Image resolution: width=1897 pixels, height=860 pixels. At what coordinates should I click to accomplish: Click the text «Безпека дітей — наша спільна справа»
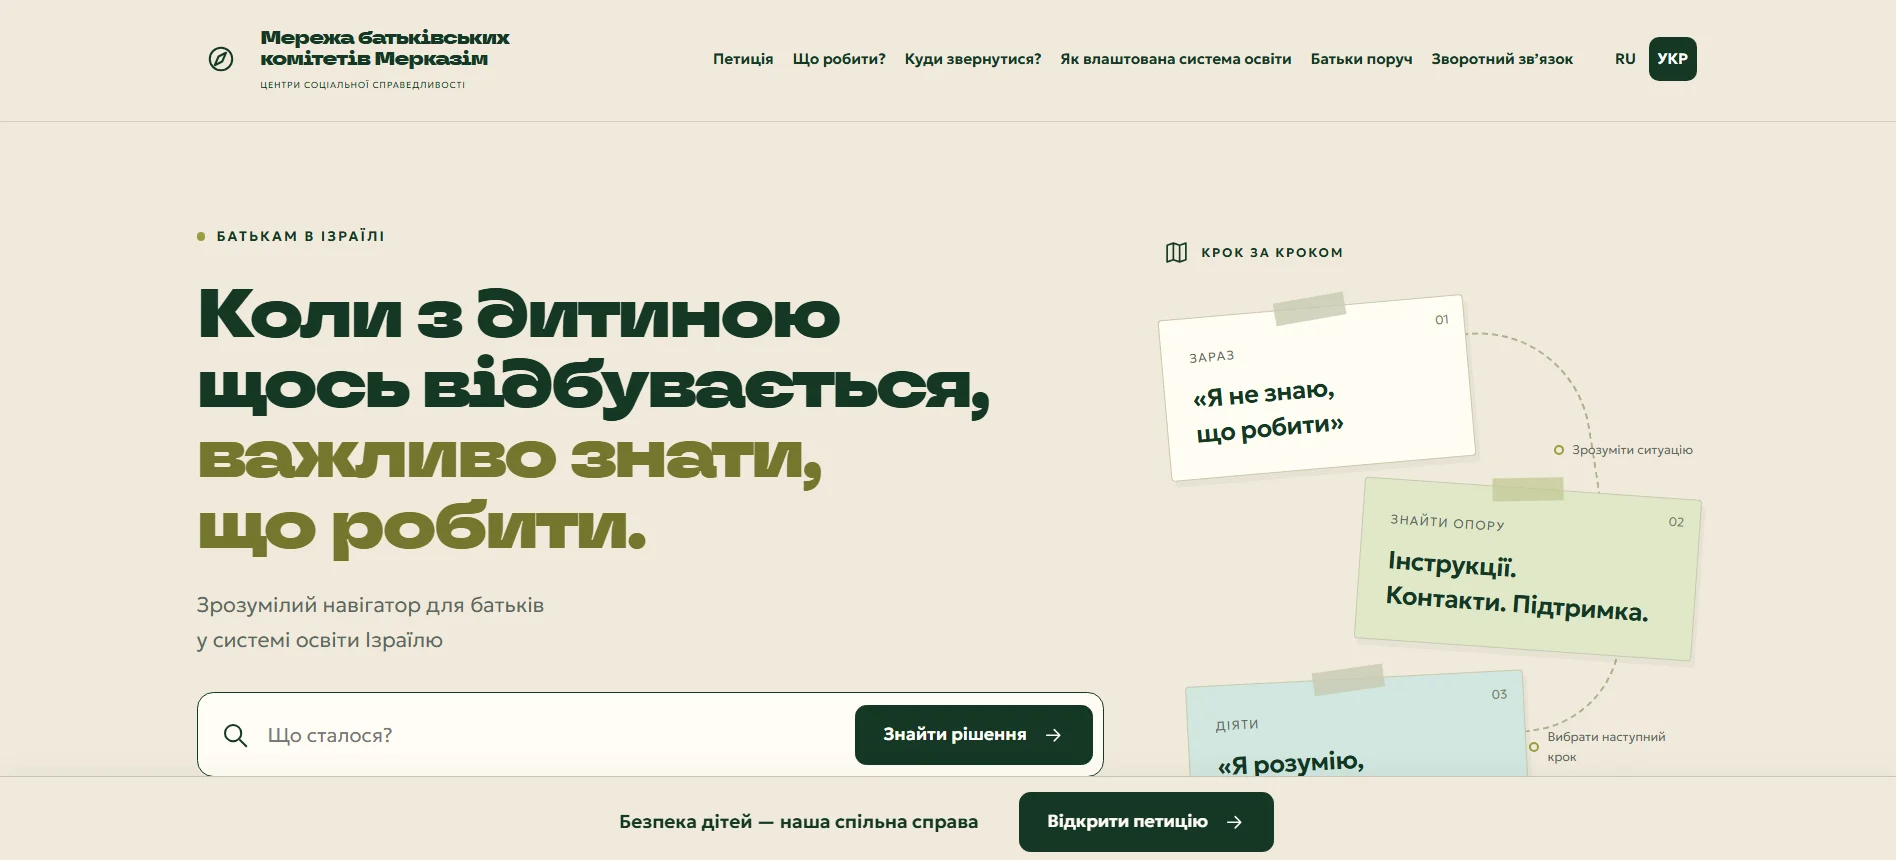coord(798,822)
